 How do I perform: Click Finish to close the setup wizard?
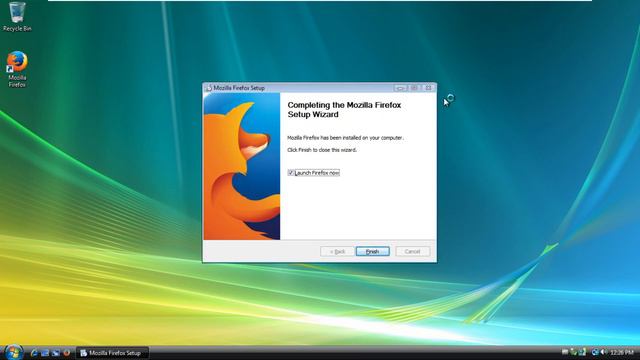click(372, 251)
